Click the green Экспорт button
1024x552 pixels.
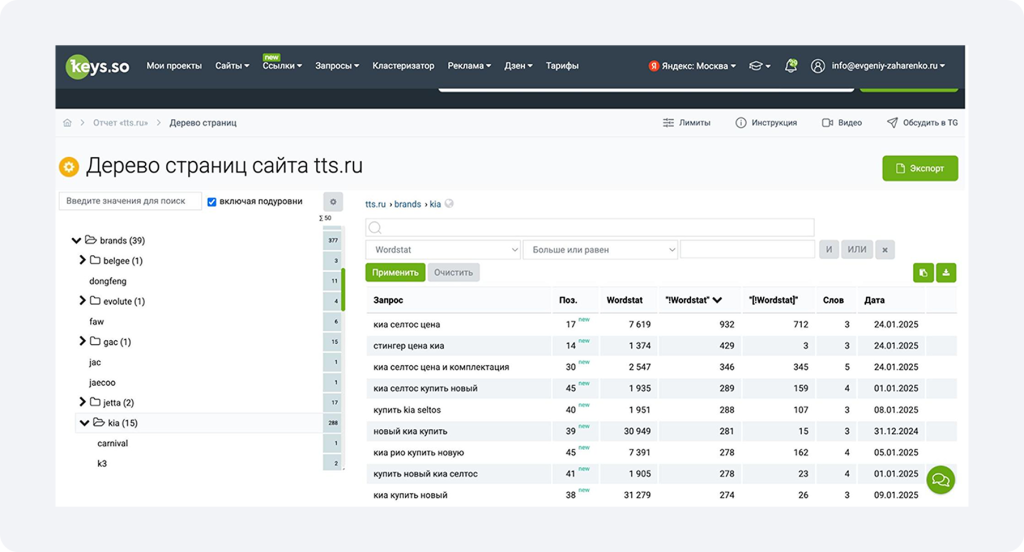[x=920, y=168]
